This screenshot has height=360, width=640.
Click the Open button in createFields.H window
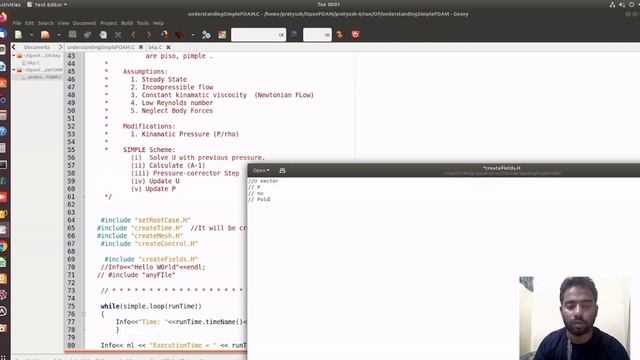pyautogui.click(x=261, y=171)
